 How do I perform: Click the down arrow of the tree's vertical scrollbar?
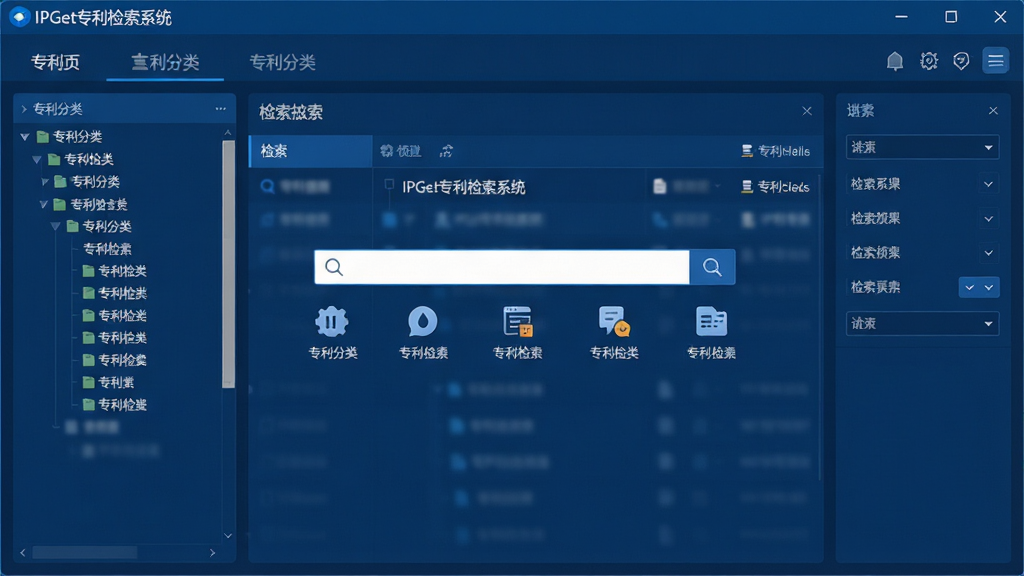click(x=228, y=536)
